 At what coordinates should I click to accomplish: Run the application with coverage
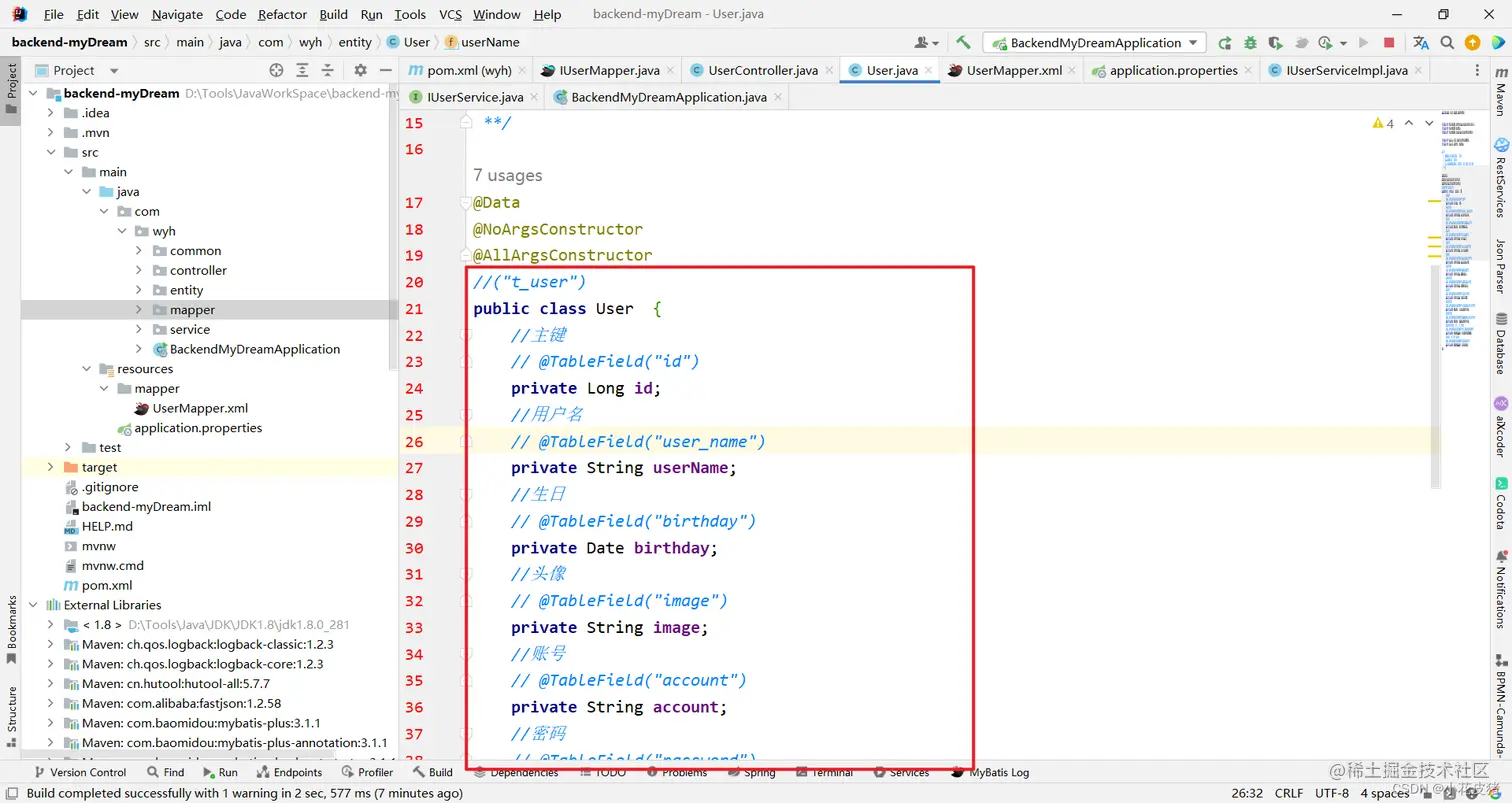(1275, 42)
